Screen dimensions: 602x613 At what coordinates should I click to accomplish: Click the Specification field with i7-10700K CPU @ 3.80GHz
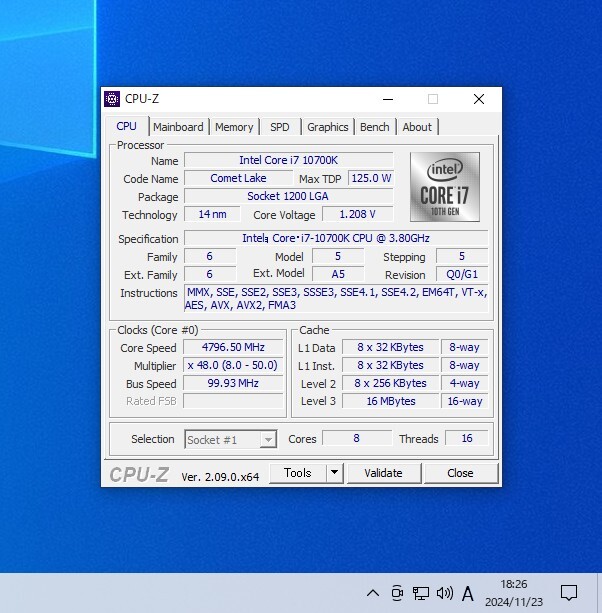click(x=336, y=238)
